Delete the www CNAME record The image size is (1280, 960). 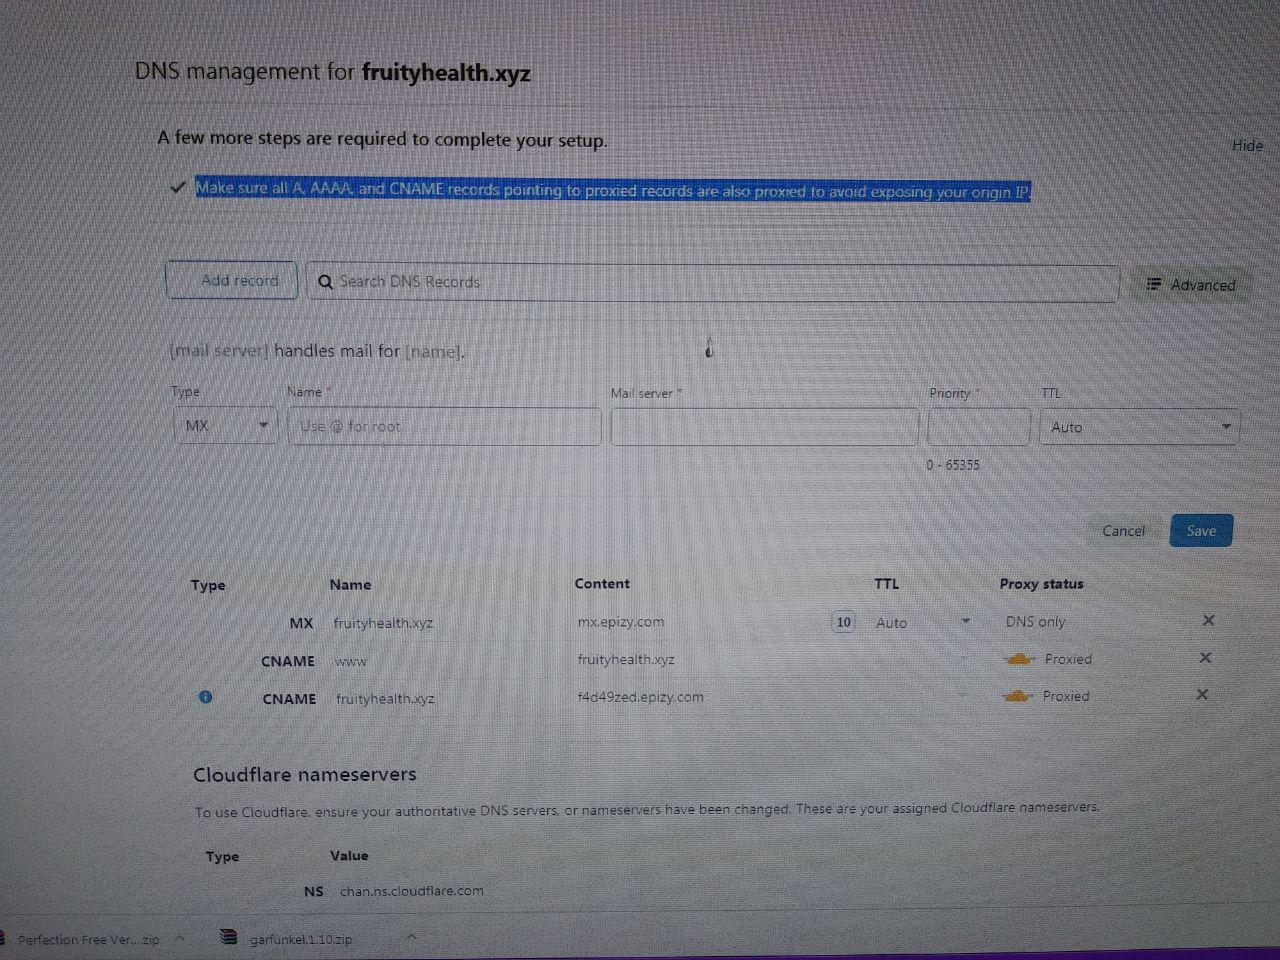click(1205, 657)
